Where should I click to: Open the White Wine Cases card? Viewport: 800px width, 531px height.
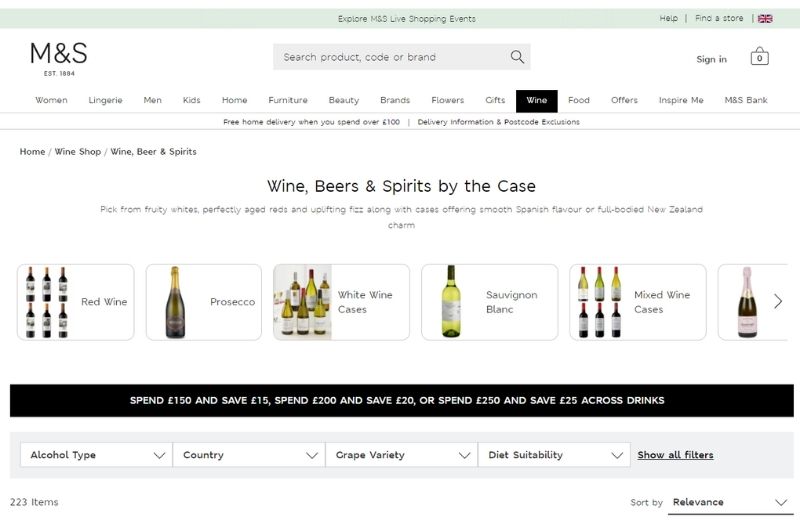pyautogui.click(x=341, y=302)
